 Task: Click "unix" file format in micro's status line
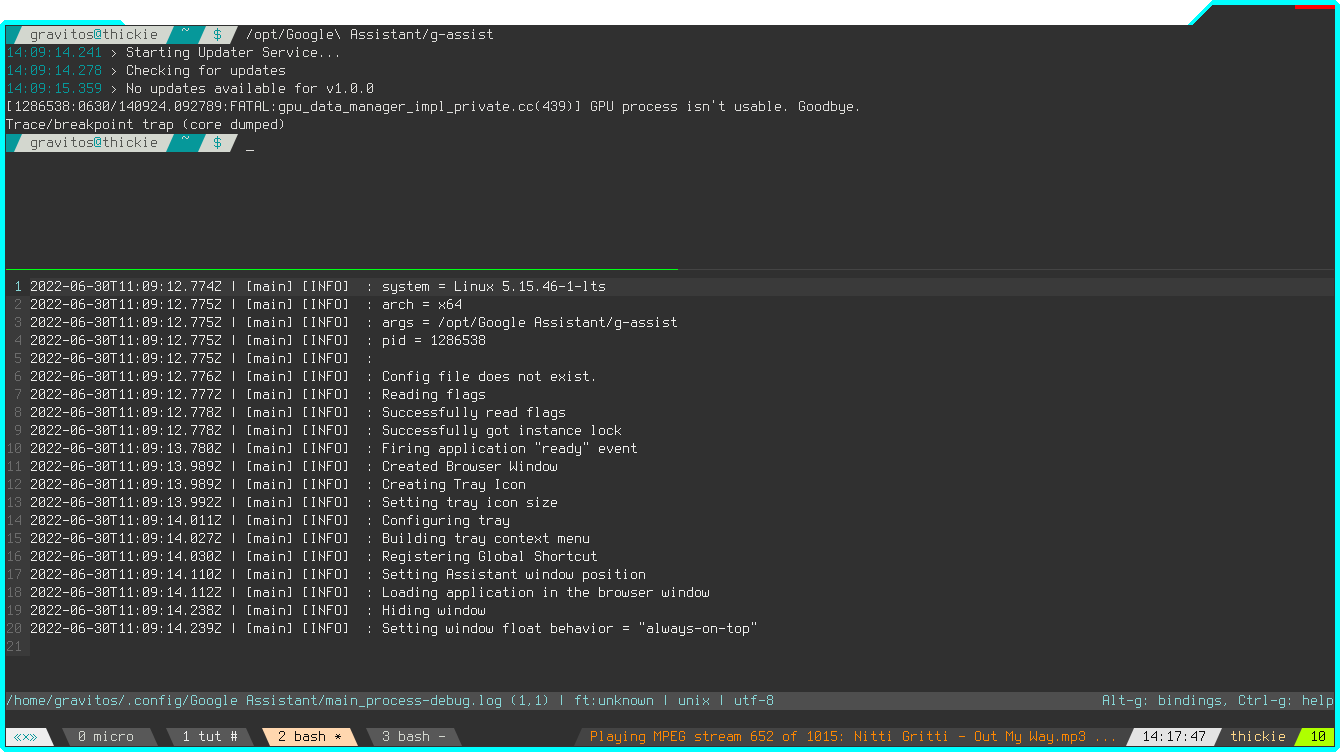[x=694, y=701]
